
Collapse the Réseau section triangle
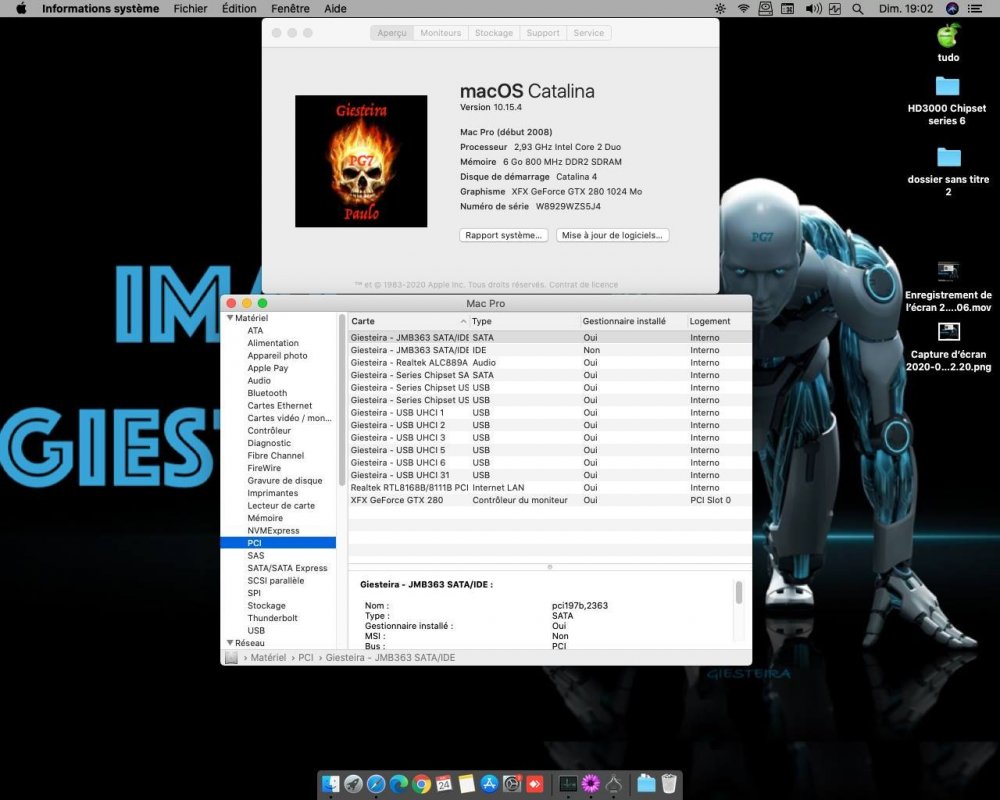coord(230,642)
